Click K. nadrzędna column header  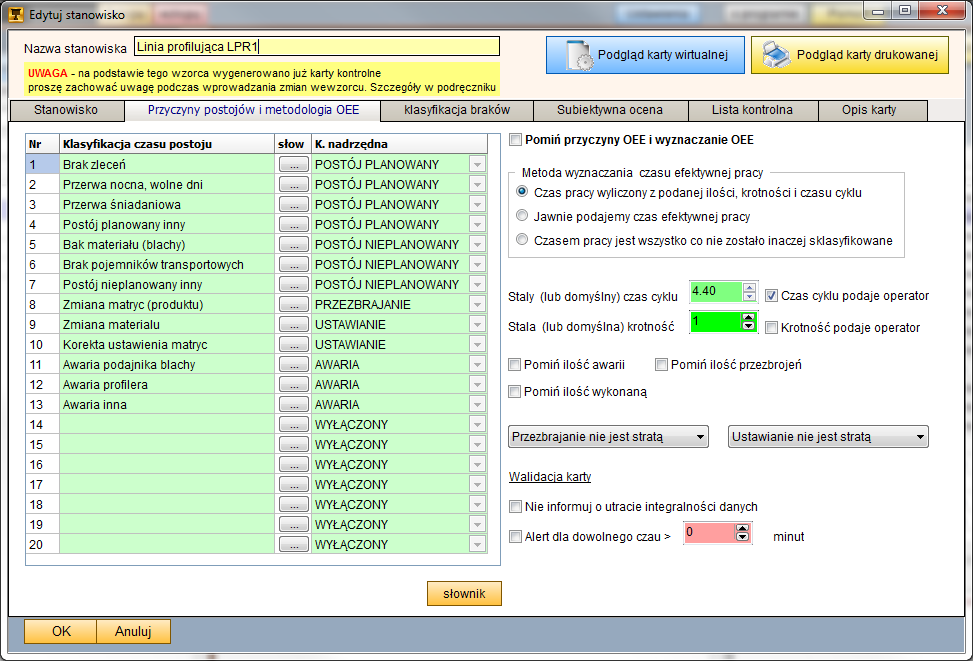[x=399, y=144]
